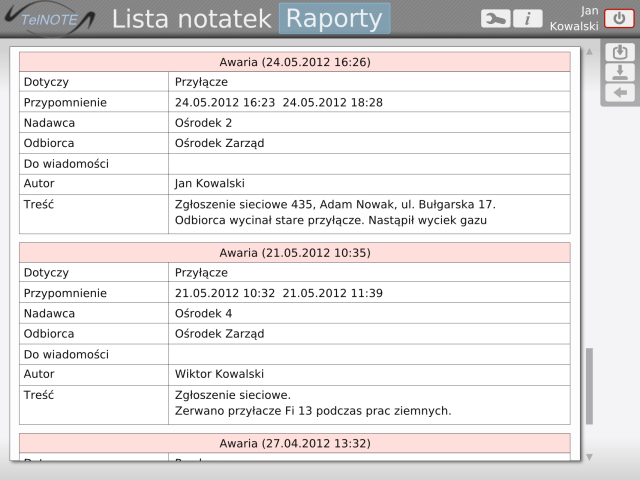Click text 'Zerwano przyłacze Fi 13'
This screenshot has height=480, width=640.
244,411
